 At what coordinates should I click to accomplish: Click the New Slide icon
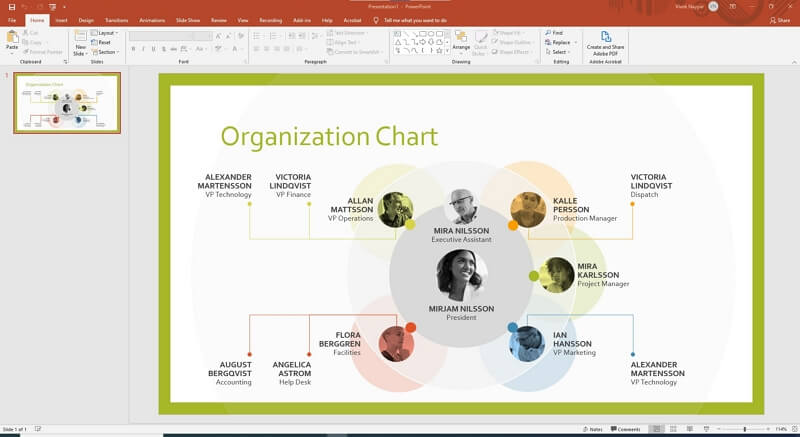(80, 36)
